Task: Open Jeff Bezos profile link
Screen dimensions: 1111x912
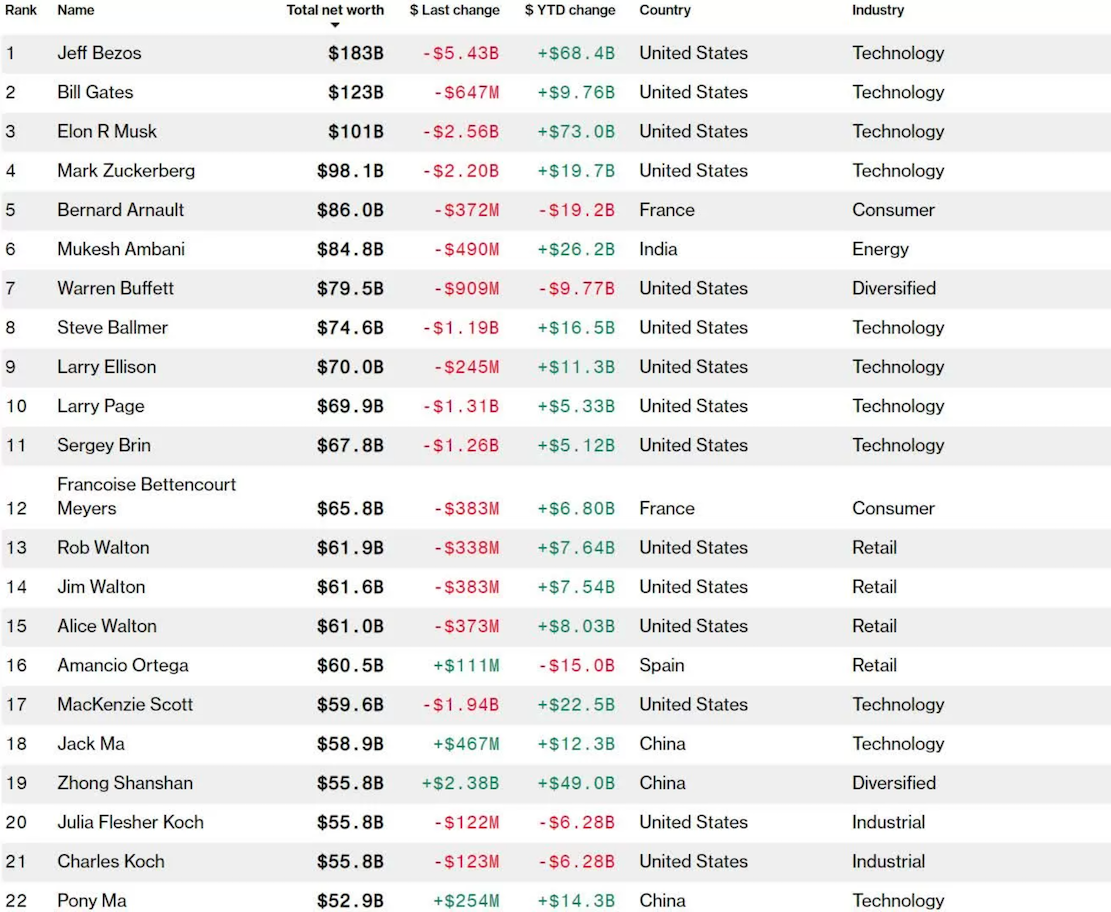Action: coord(99,53)
